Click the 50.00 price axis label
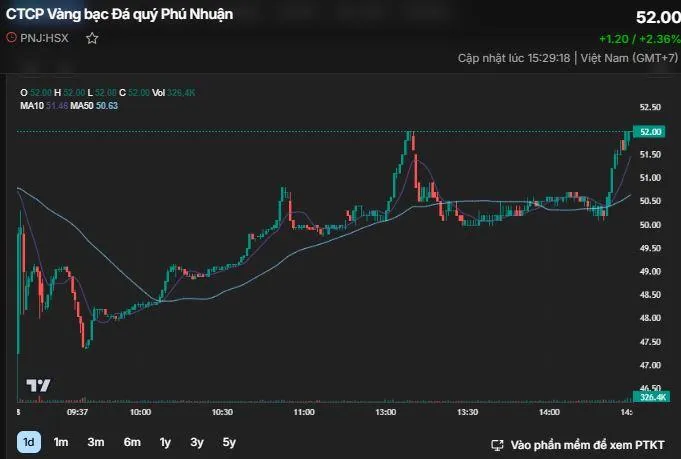The image size is (681, 459). (x=650, y=225)
